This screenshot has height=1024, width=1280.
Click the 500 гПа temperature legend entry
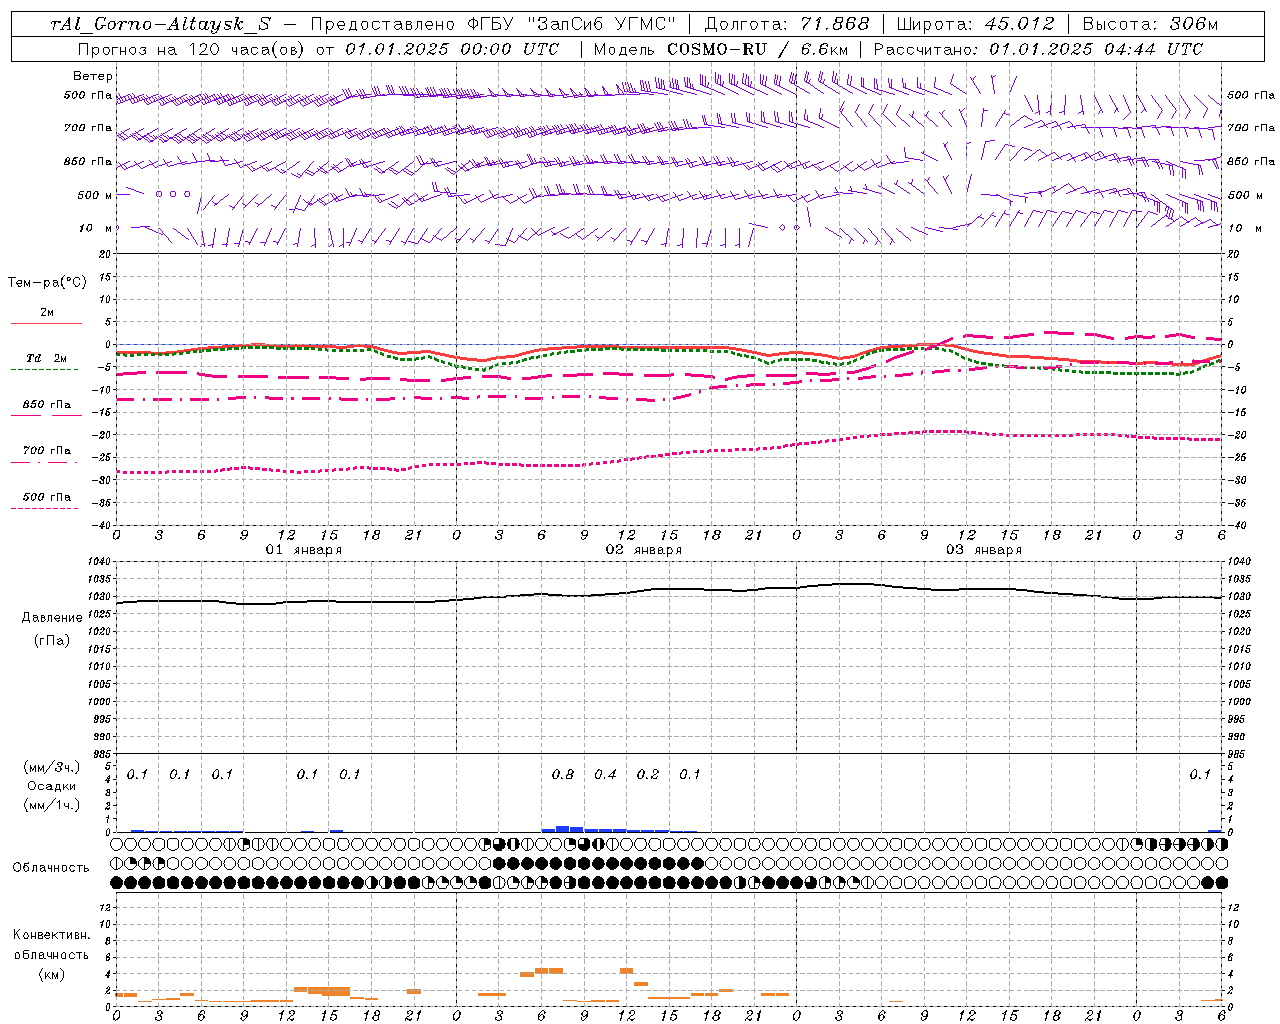[x=46, y=497]
